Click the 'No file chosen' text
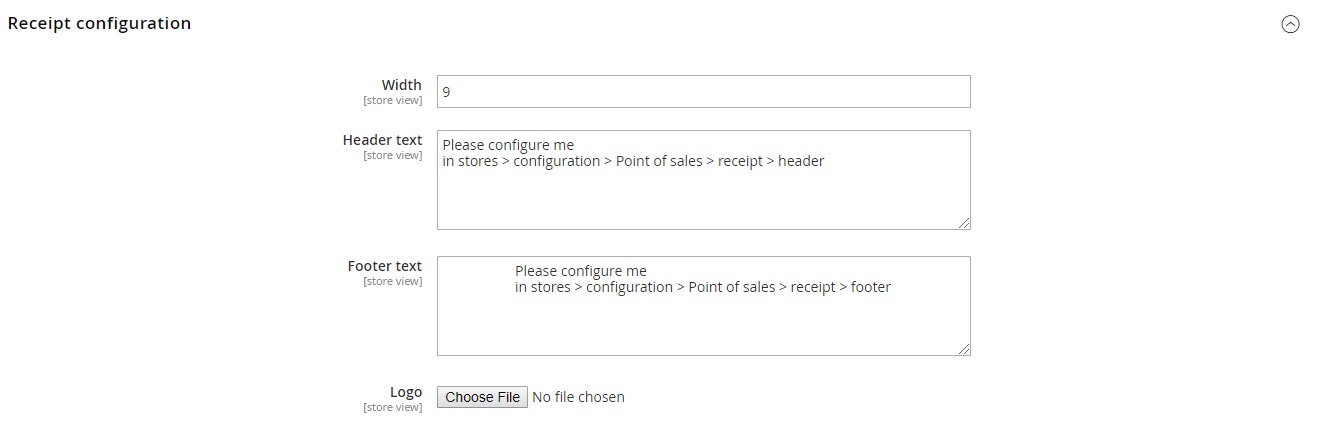This screenshot has height=426, width=1318. (x=578, y=397)
